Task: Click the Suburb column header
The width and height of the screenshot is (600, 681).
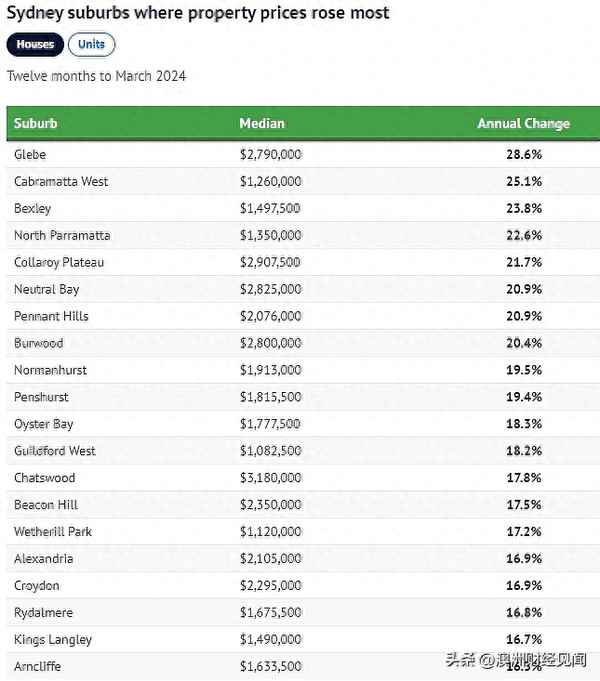Action: 36,124
